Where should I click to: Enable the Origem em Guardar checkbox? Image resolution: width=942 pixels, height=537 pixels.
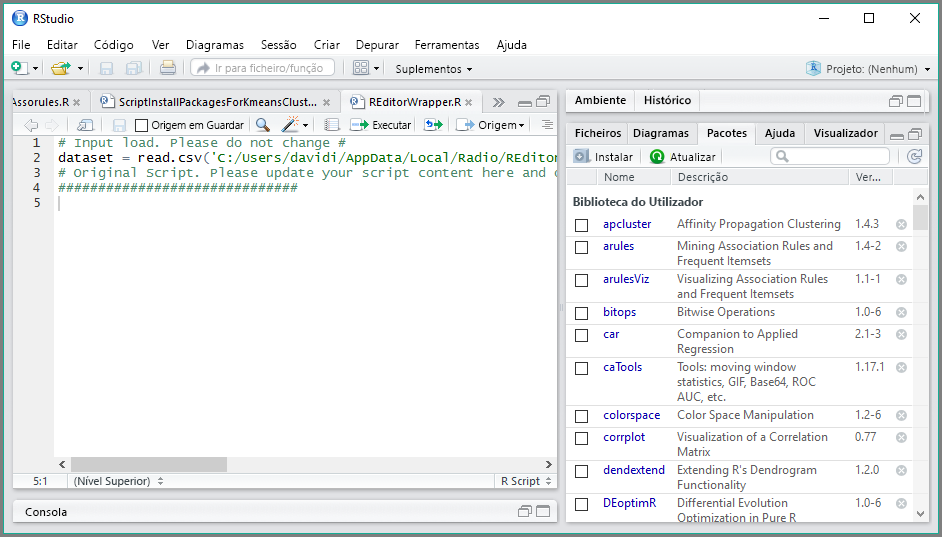[141, 125]
